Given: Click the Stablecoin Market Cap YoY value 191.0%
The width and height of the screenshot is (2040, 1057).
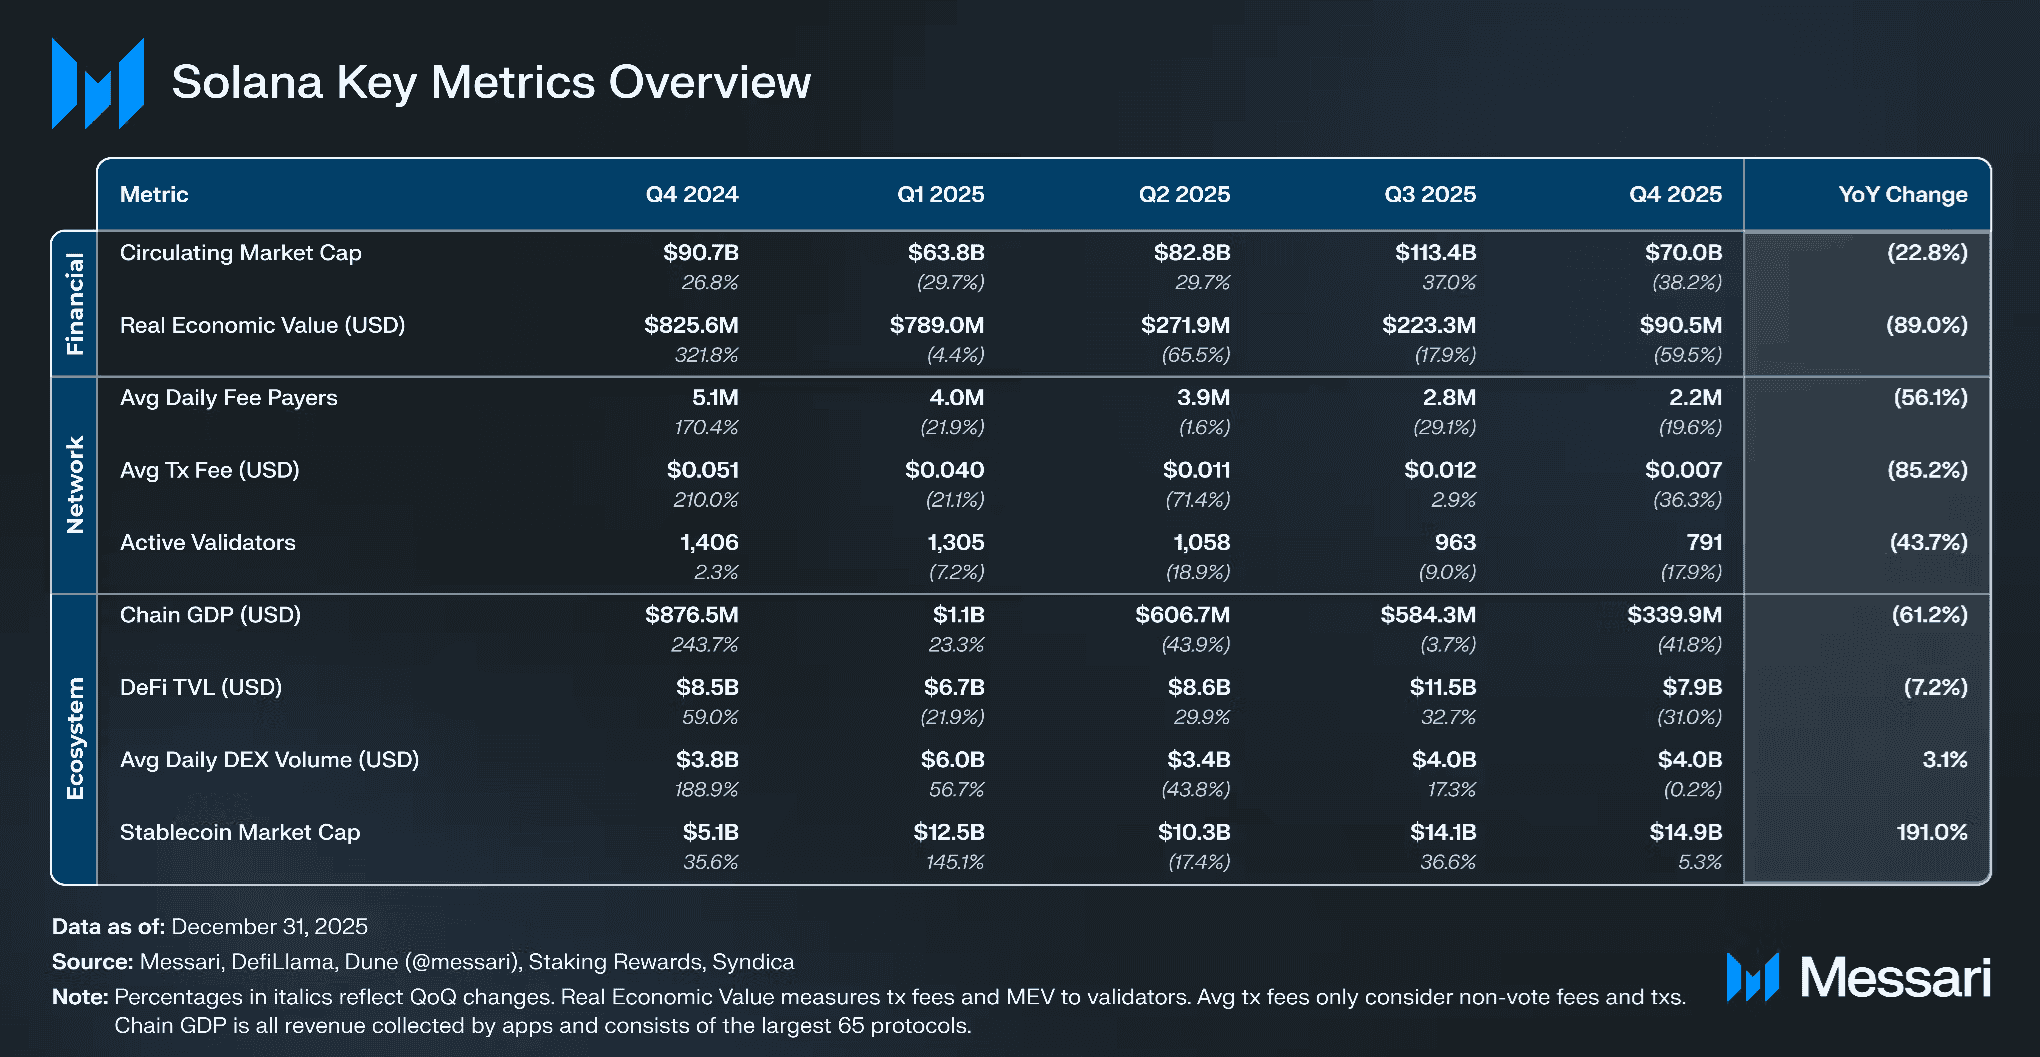Looking at the screenshot, I should coord(1931,832).
